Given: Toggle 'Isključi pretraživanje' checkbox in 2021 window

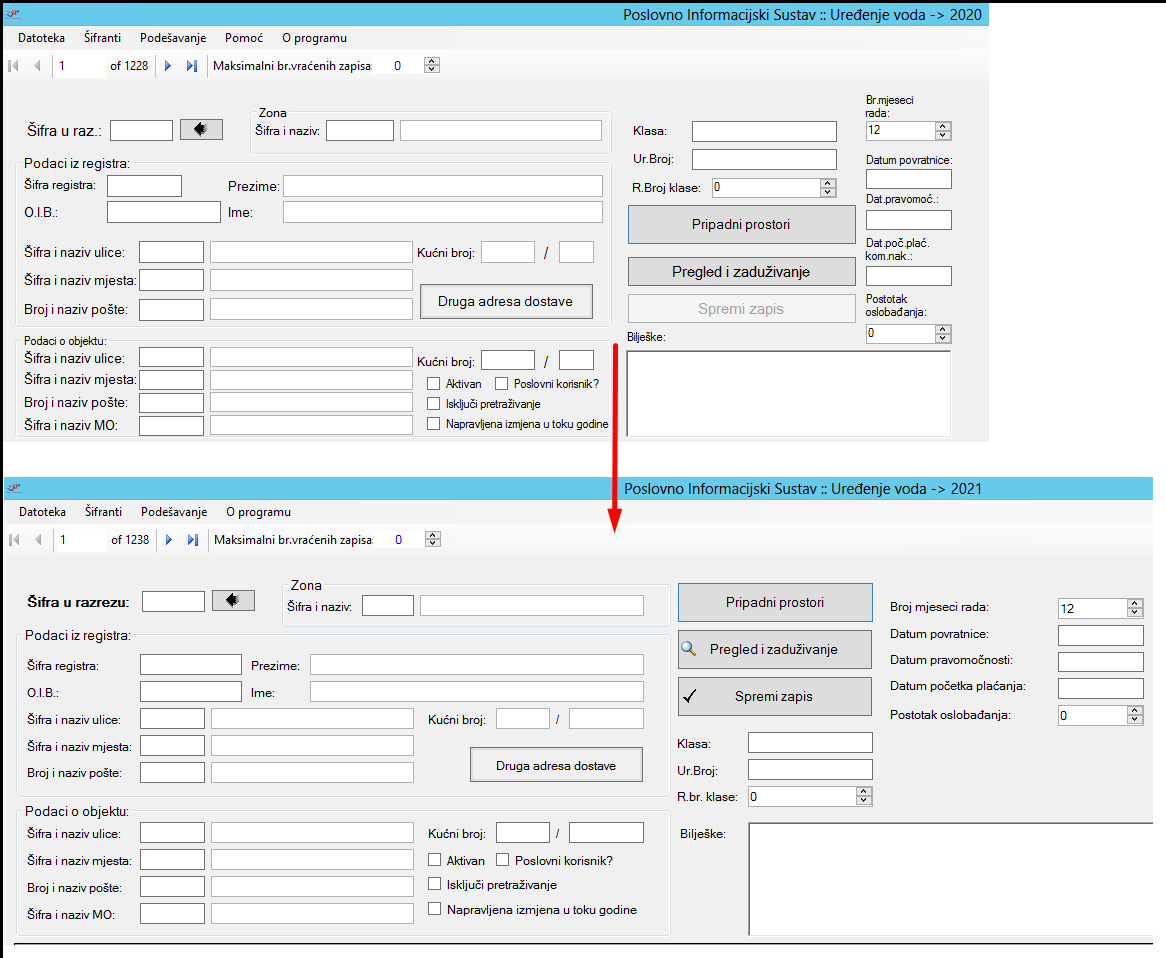Looking at the screenshot, I should [435, 884].
